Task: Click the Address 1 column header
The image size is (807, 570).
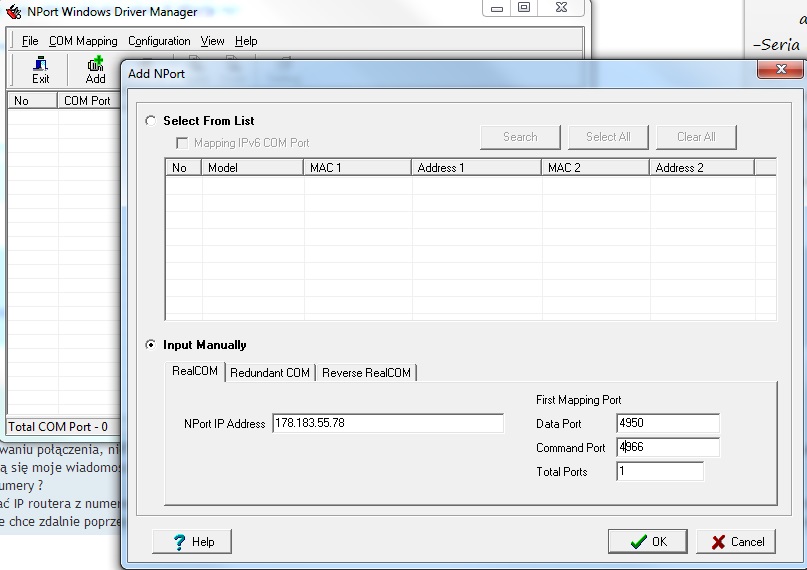Action: [477, 168]
